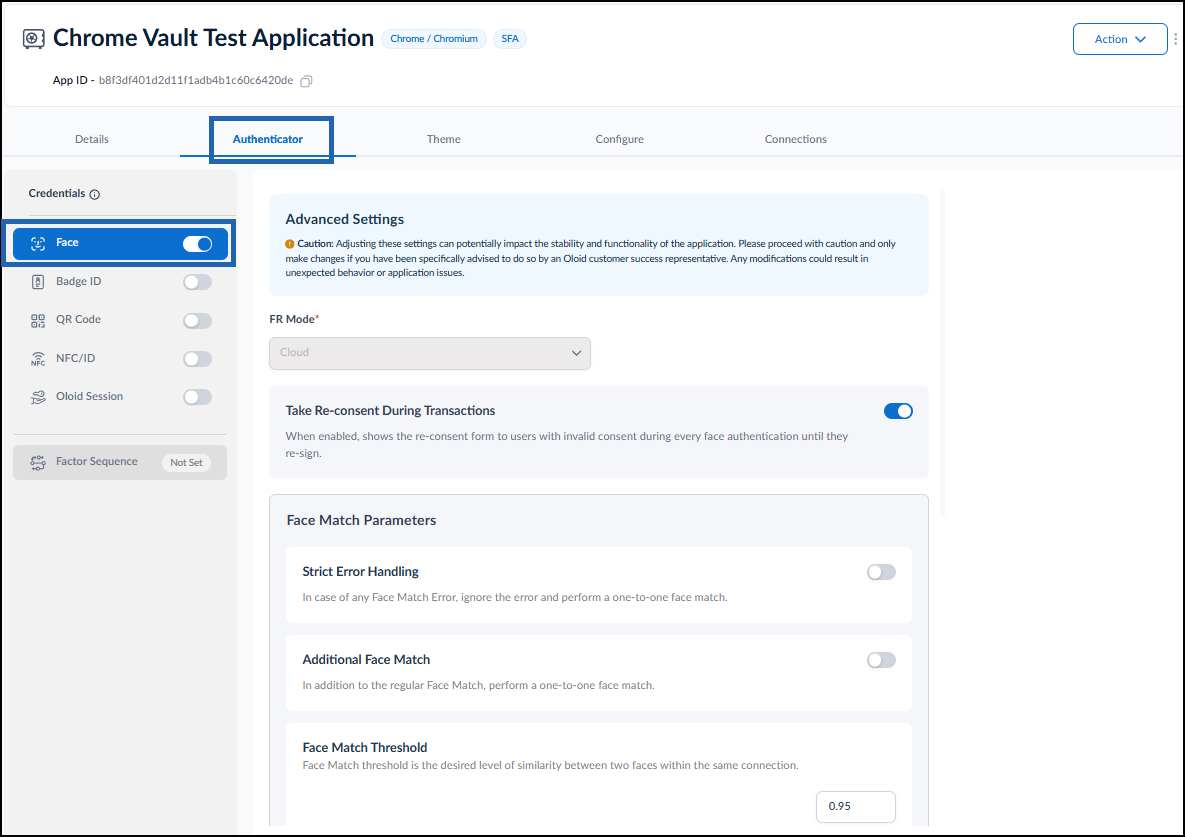Turn on the NFC/ID toggle

tap(197, 359)
